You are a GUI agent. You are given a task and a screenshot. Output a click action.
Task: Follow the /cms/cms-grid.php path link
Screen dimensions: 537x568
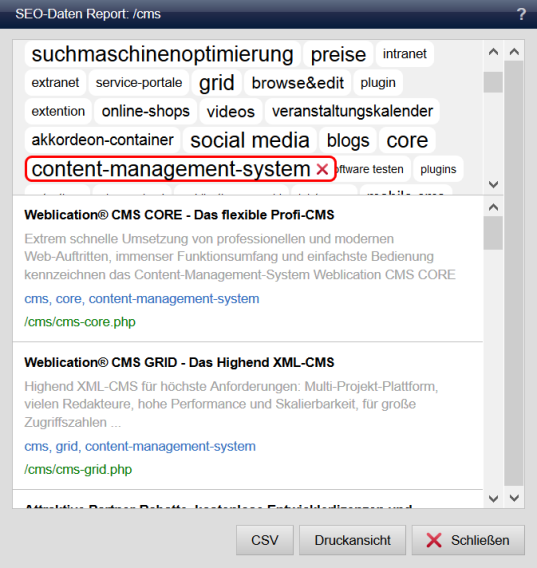tap(78, 469)
